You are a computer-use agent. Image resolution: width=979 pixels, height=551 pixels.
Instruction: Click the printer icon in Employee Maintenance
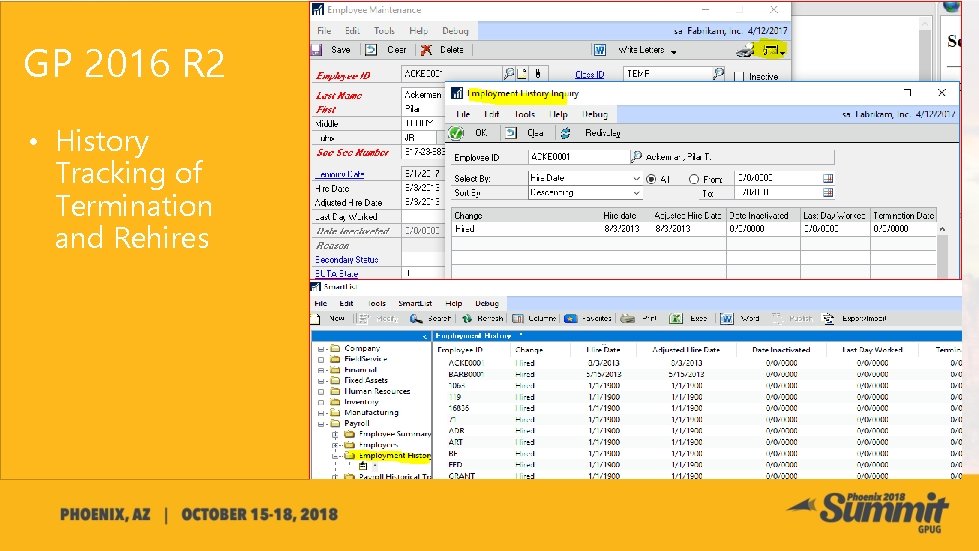(x=745, y=50)
